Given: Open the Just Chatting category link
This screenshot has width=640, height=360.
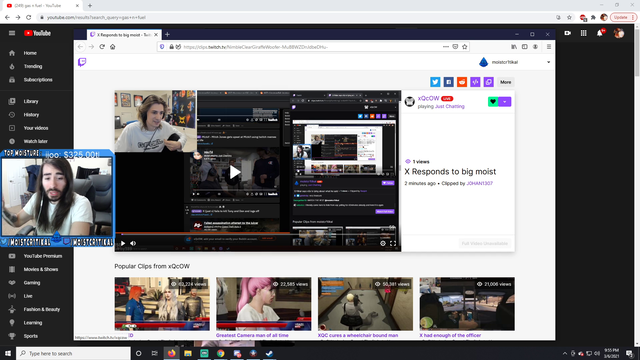Looking at the screenshot, I should (449, 107).
